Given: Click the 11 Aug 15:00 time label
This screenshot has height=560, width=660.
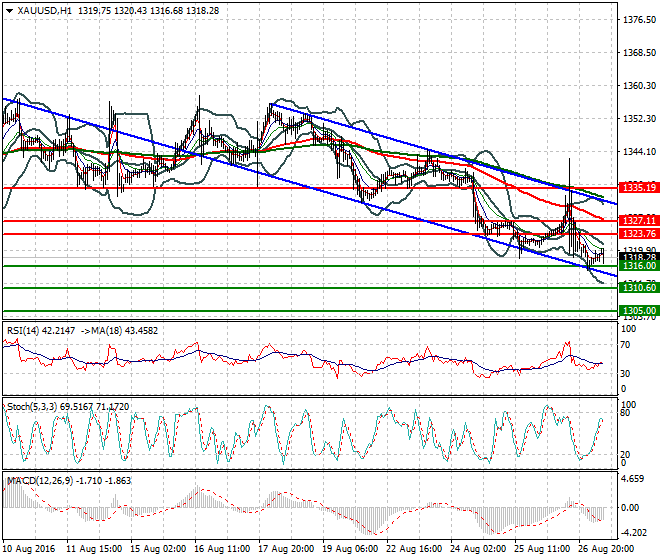Looking at the screenshot, I should 94,549.
